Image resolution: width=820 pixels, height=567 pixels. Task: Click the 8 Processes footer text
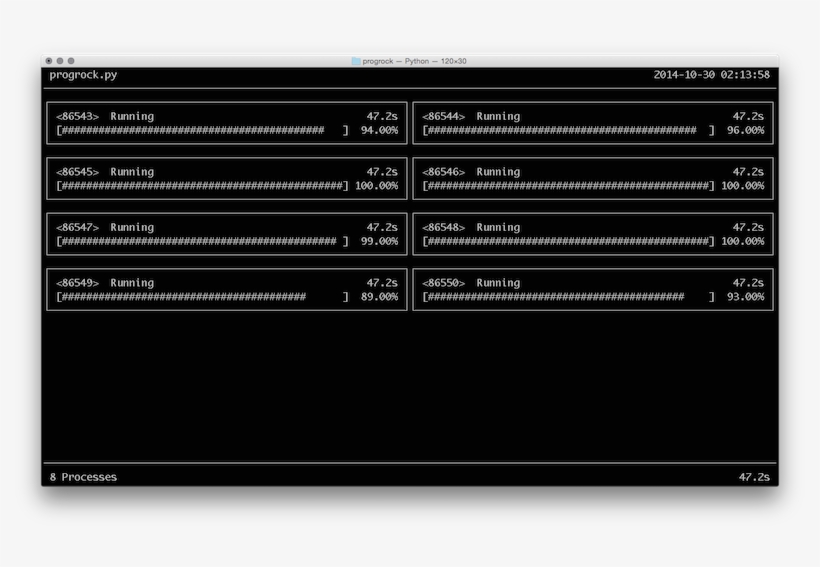83,477
